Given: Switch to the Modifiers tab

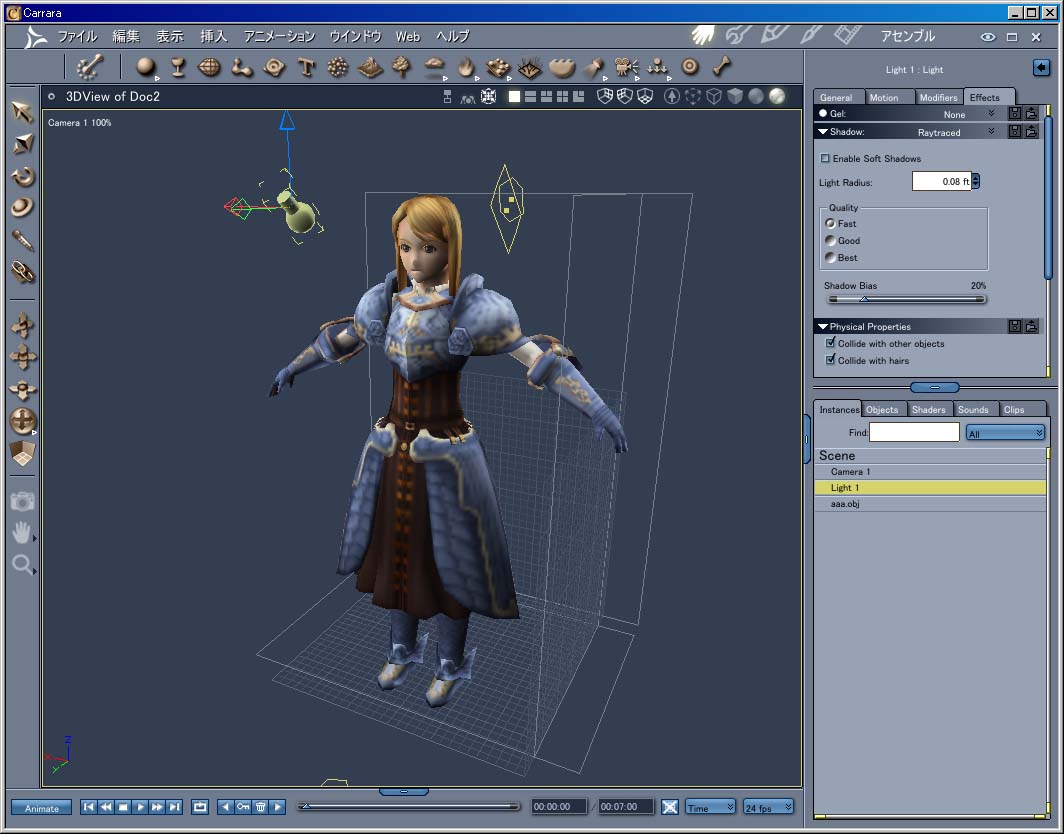Looking at the screenshot, I should pyautogui.click(x=938, y=97).
